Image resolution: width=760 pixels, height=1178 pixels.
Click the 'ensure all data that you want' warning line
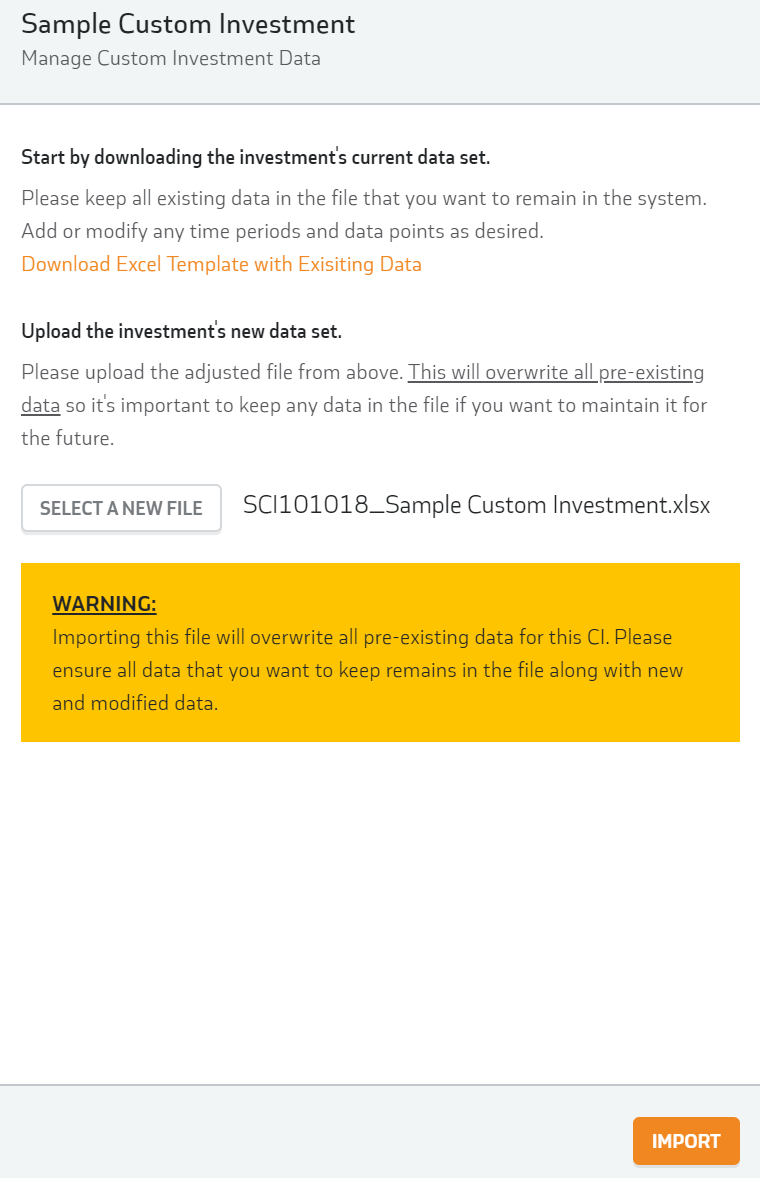(x=368, y=670)
